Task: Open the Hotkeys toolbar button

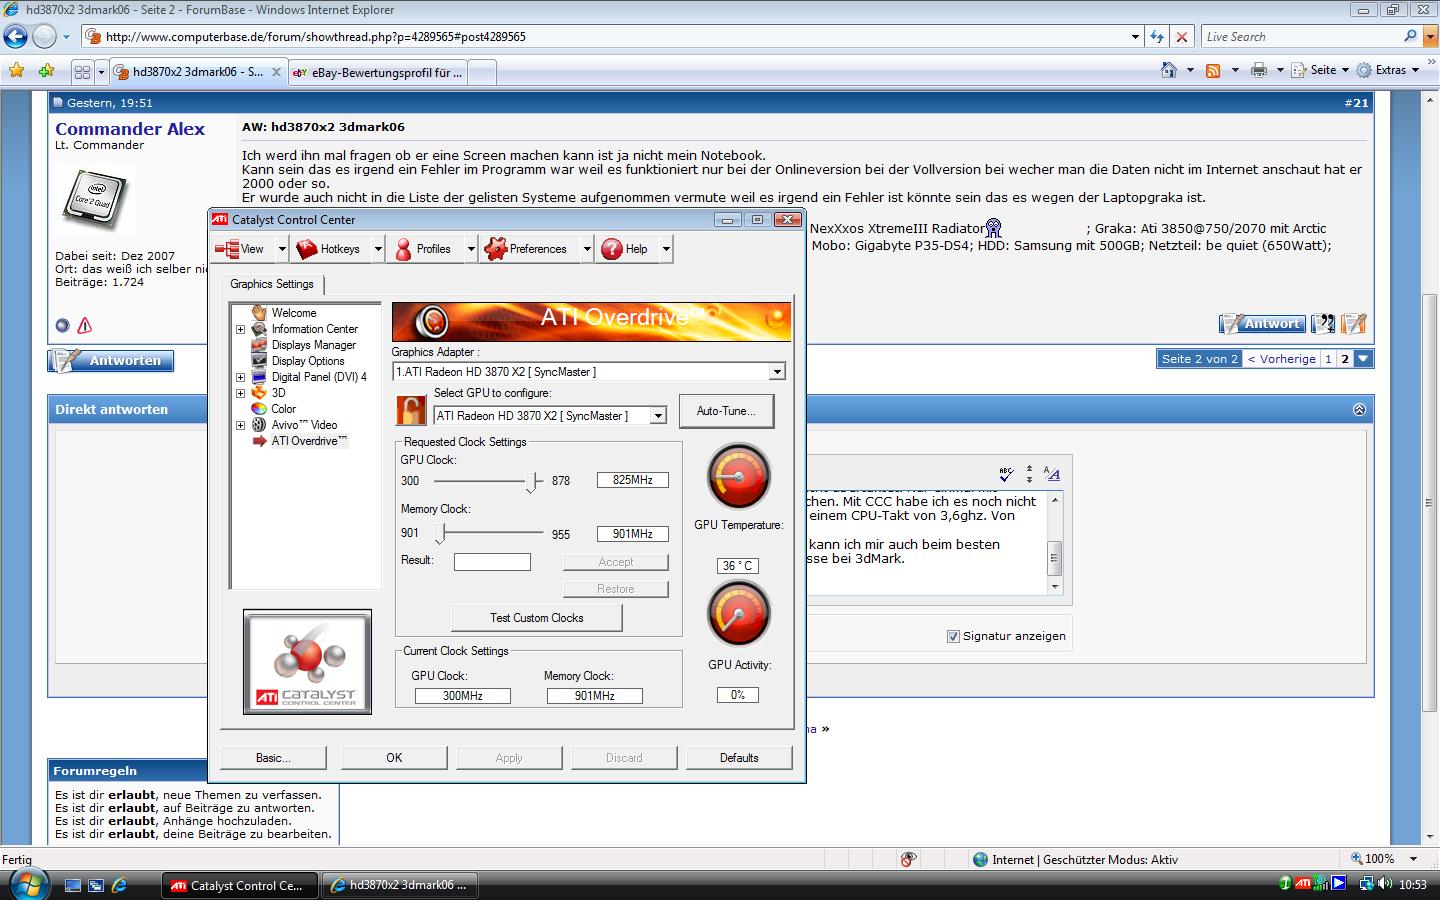Action: (331, 249)
